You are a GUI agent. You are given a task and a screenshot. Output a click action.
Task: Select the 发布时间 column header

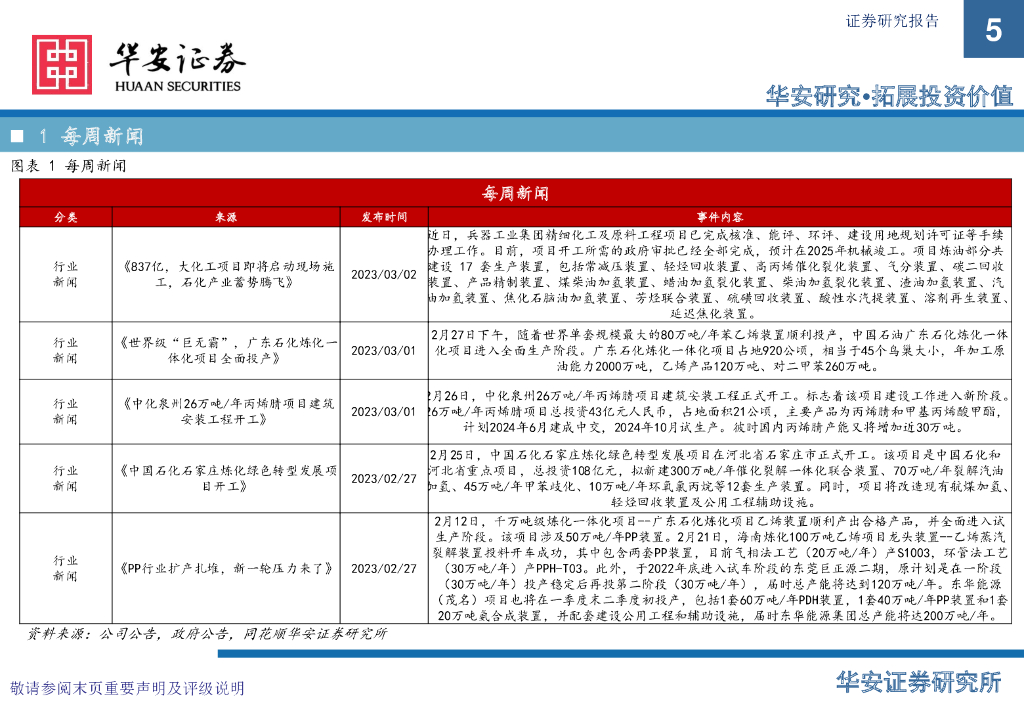(x=384, y=217)
